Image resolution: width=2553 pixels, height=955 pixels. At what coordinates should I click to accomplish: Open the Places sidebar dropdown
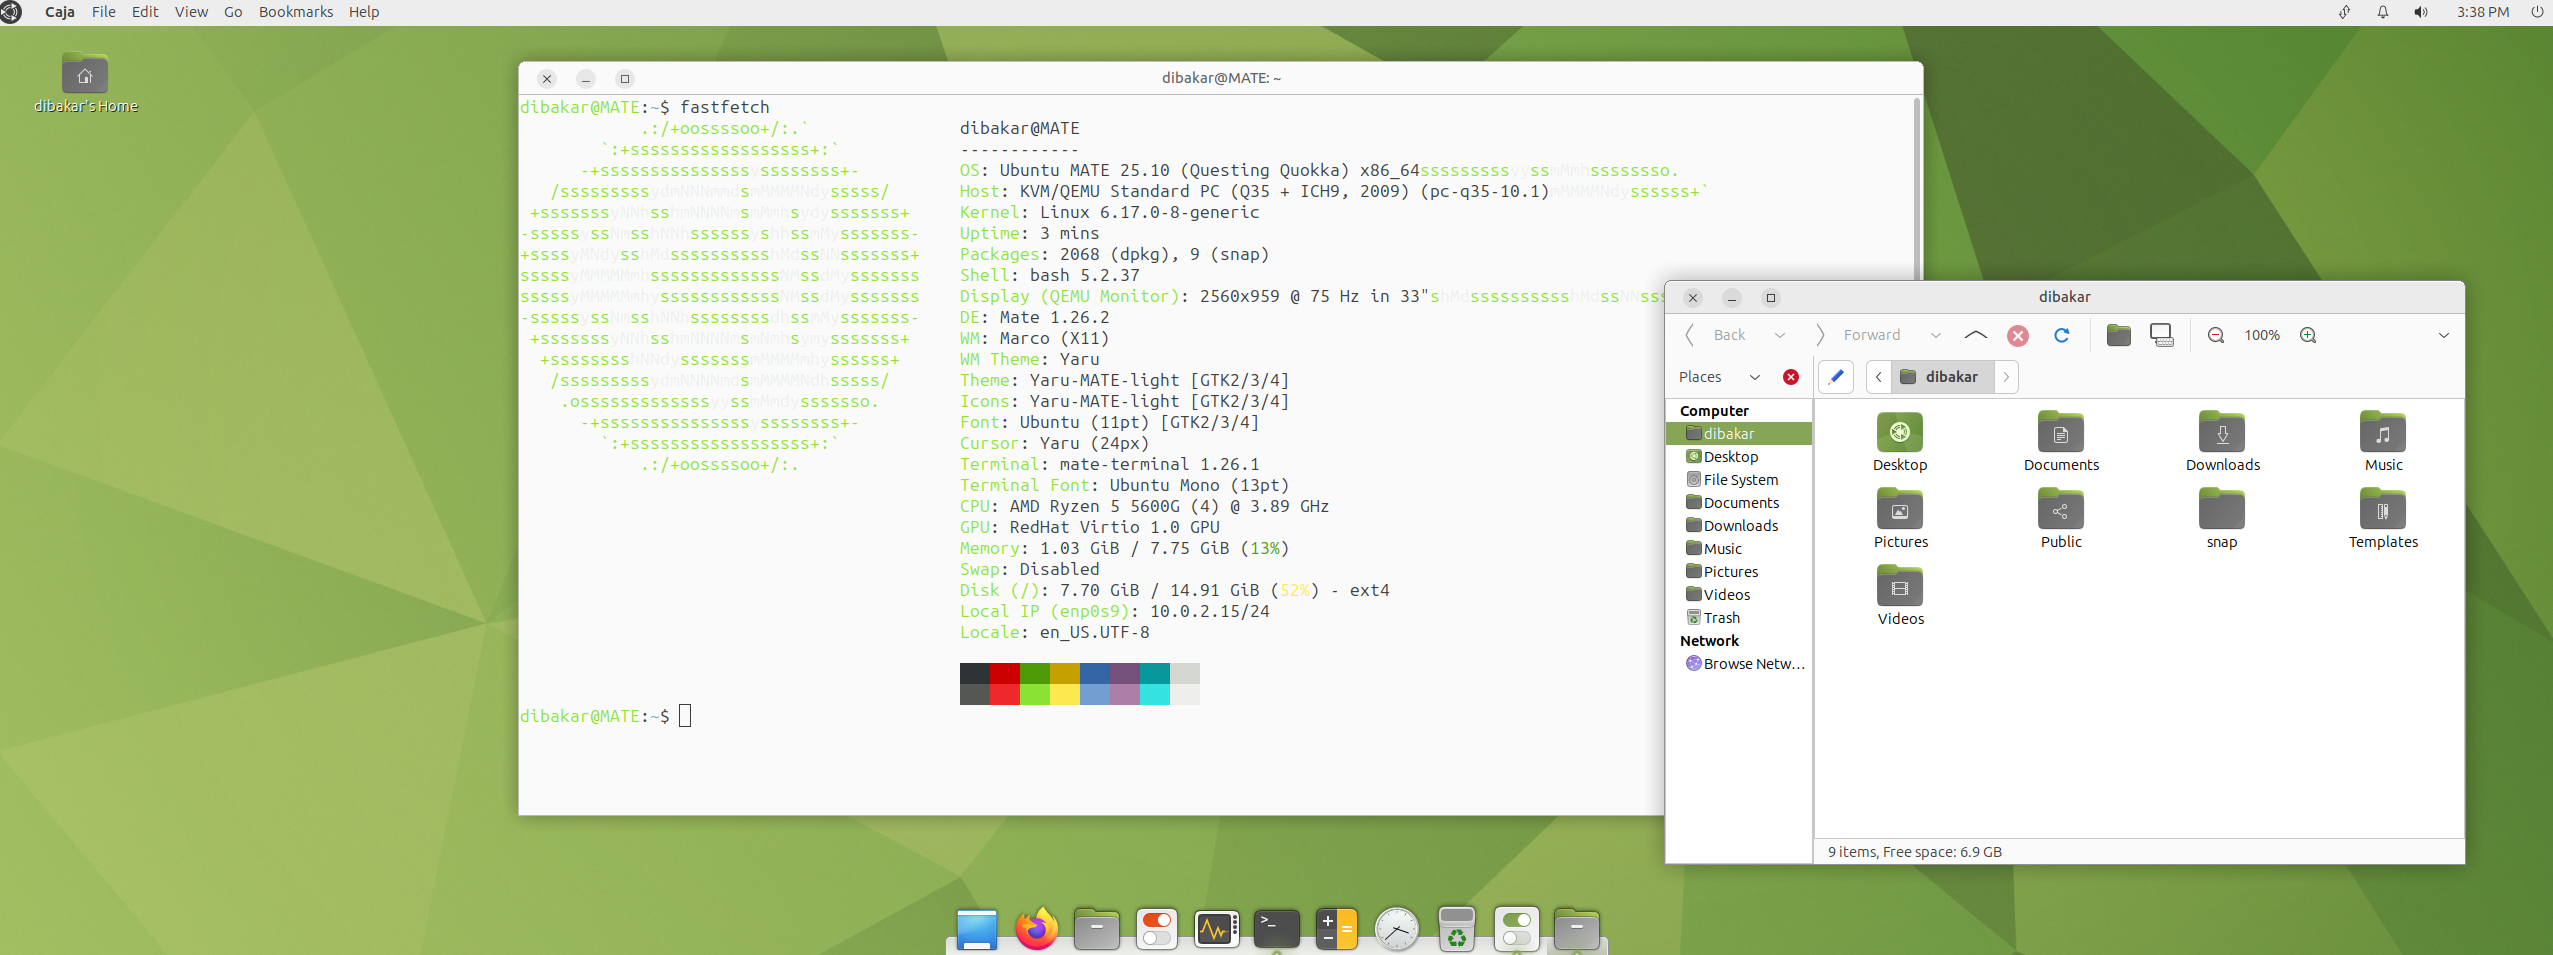coord(1754,377)
